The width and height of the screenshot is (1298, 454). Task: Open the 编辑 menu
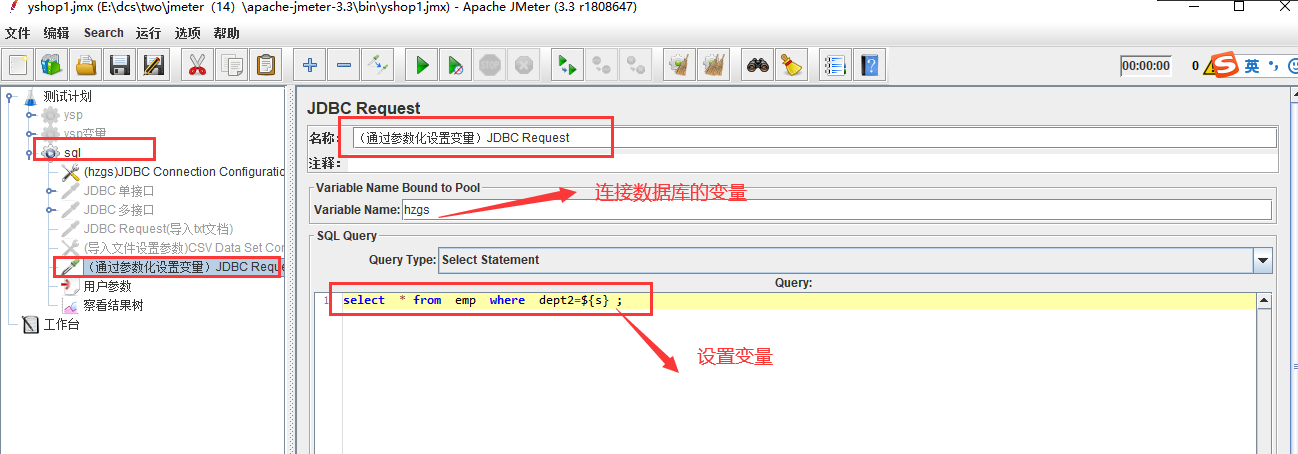coord(57,33)
